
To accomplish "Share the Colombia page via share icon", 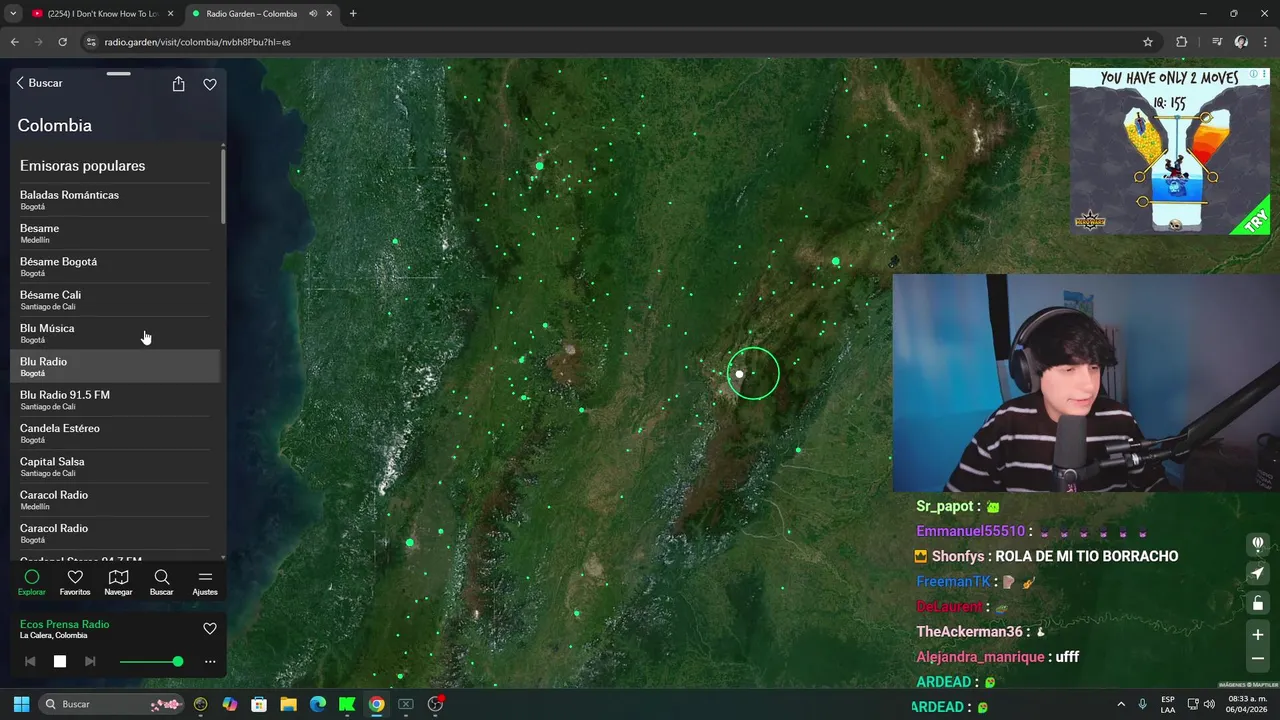I will pyautogui.click(x=178, y=84).
